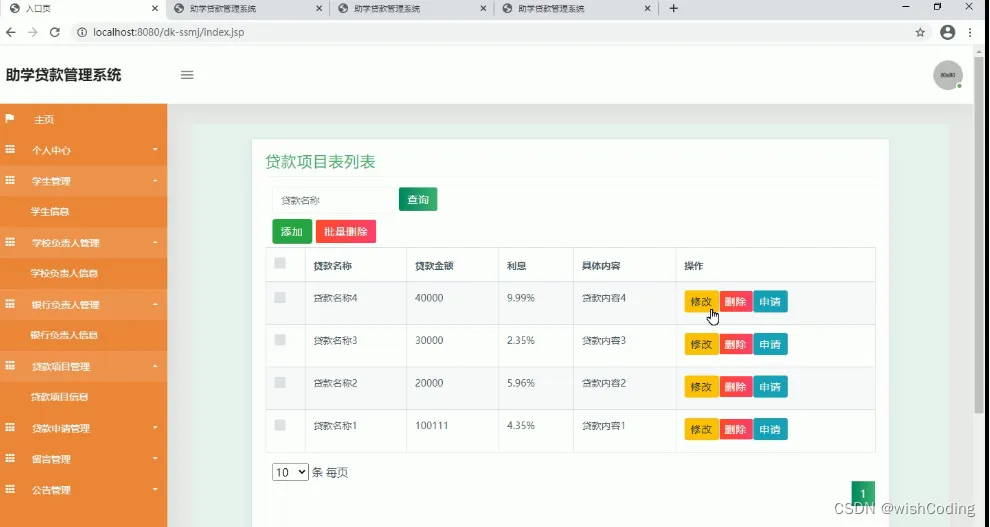
Task: Open the user avatar in header
Action: [x=948, y=75]
